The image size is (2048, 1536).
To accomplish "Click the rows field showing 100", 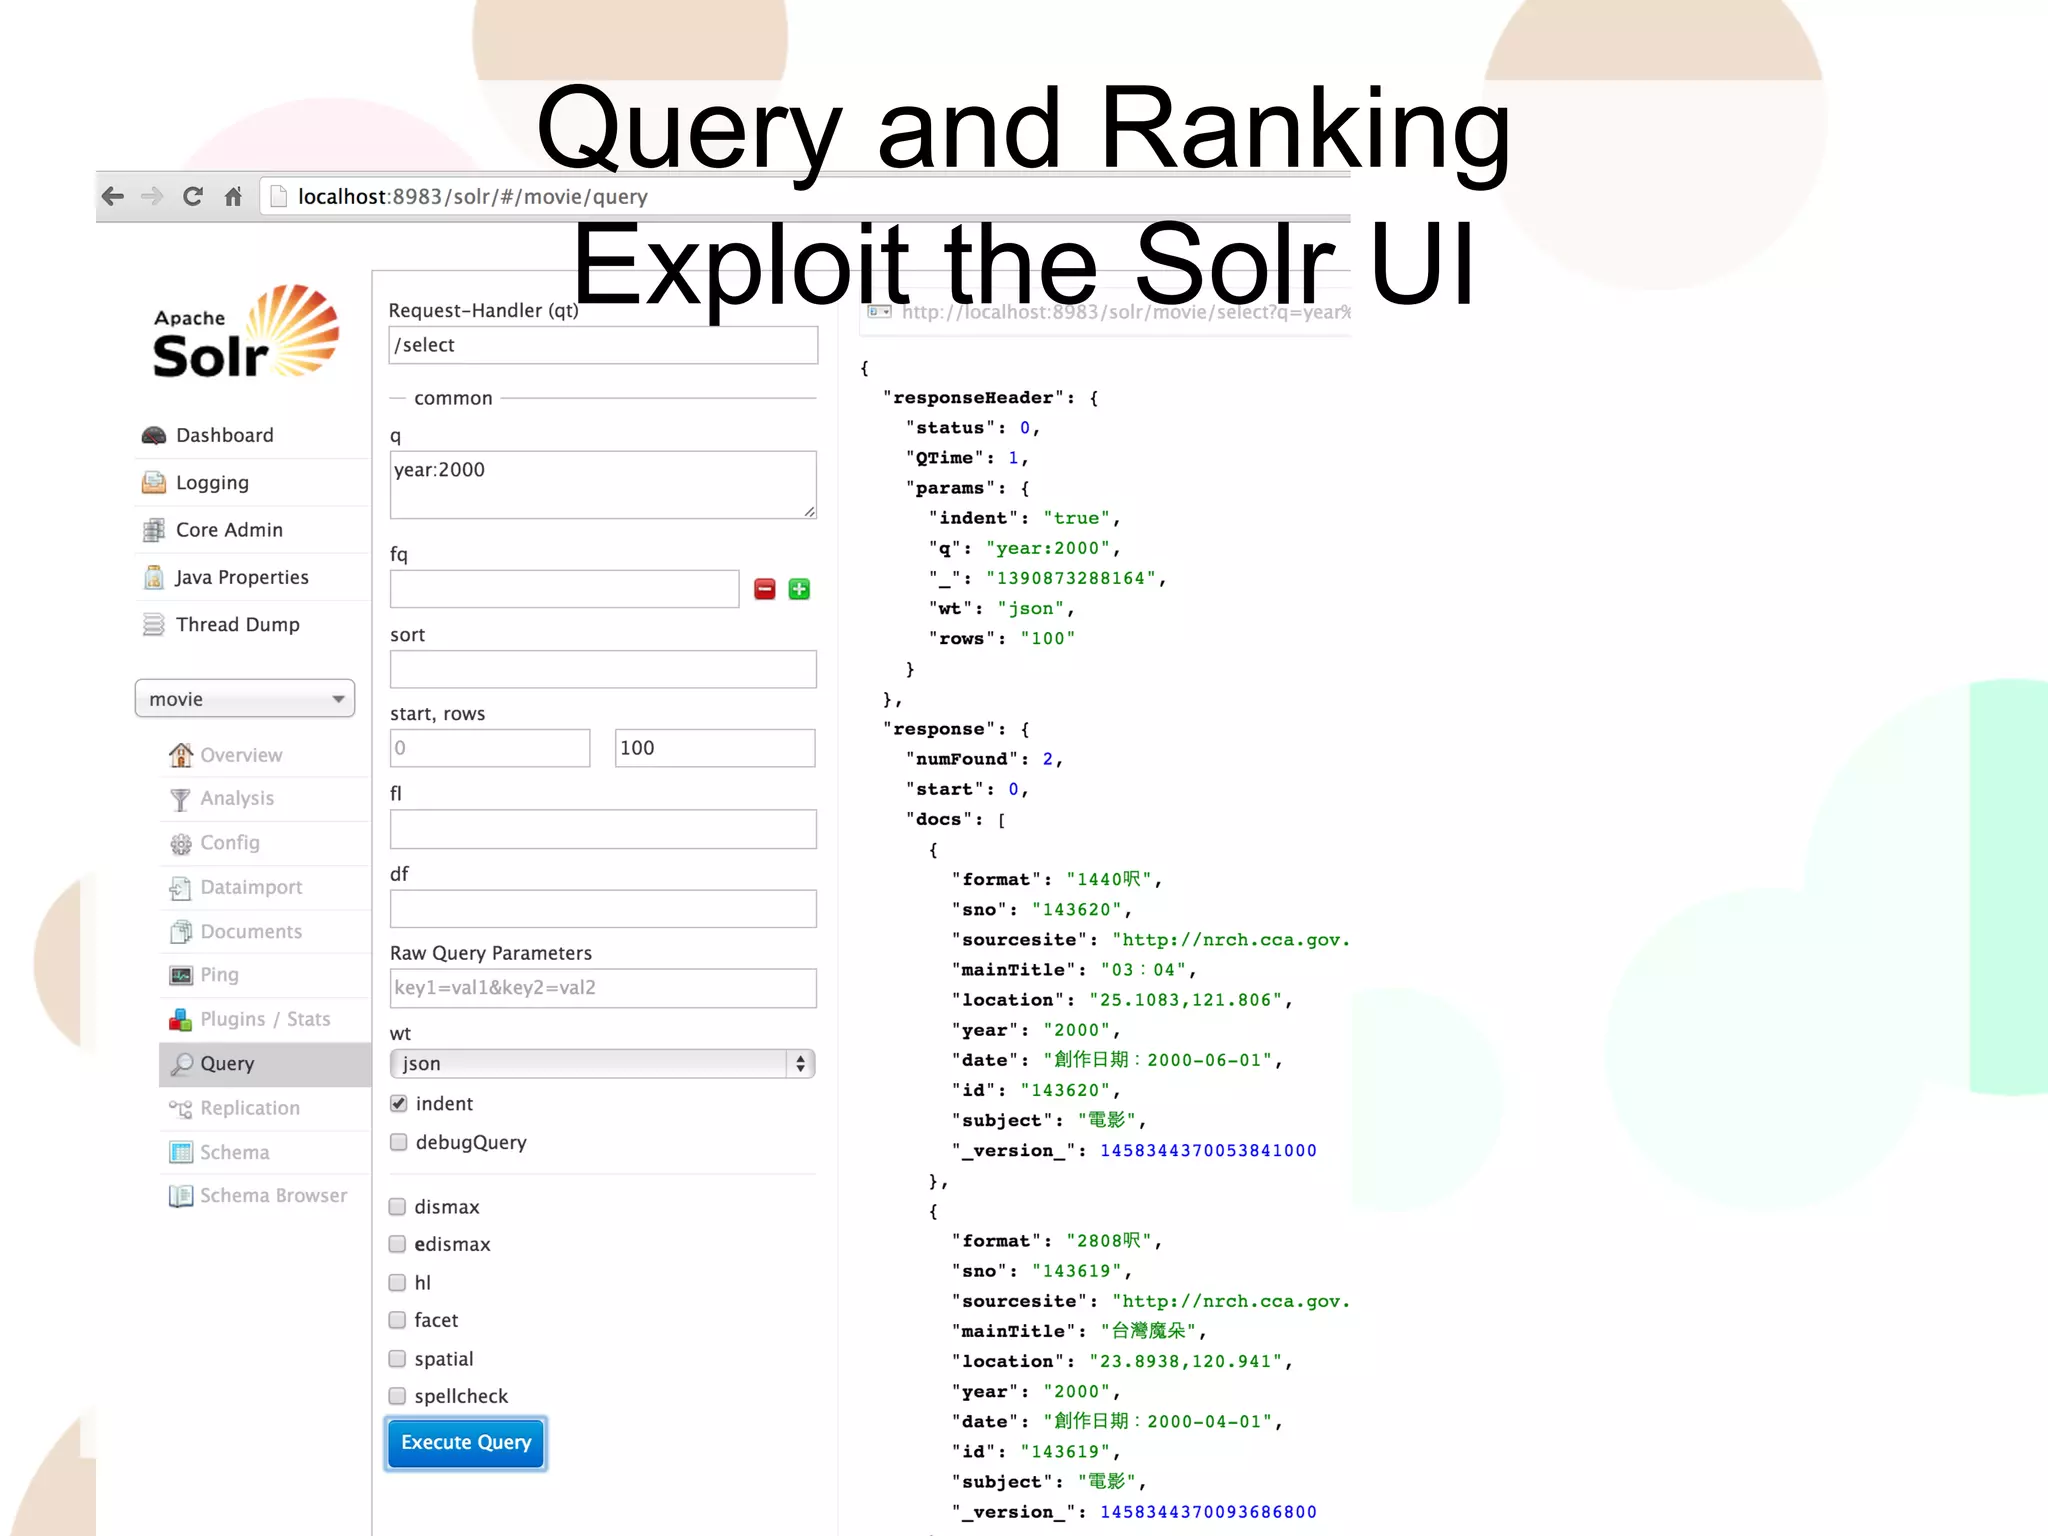I will point(715,748).
